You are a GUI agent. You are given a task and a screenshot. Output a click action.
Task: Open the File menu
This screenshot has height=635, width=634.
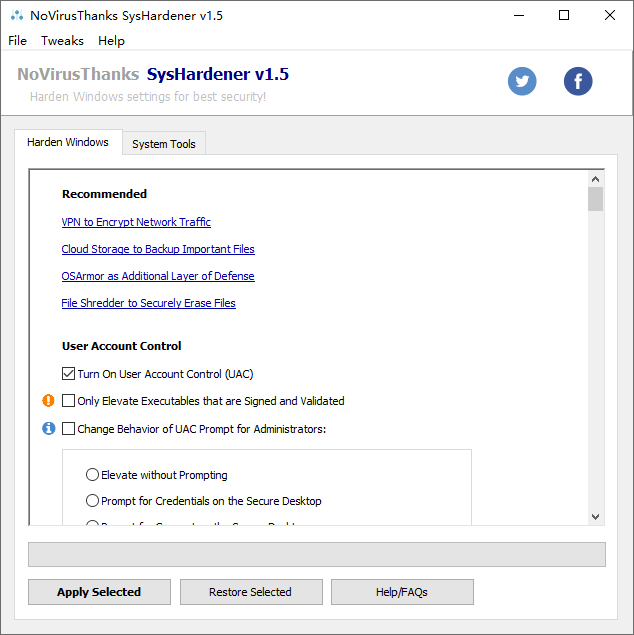[x=18, y=41]
